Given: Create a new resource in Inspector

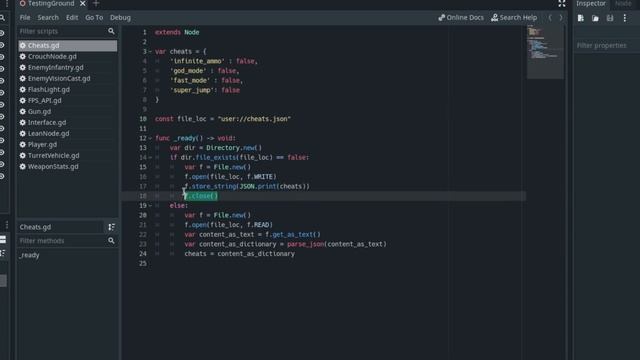Looking at the screenshot, I should [581, 18].
